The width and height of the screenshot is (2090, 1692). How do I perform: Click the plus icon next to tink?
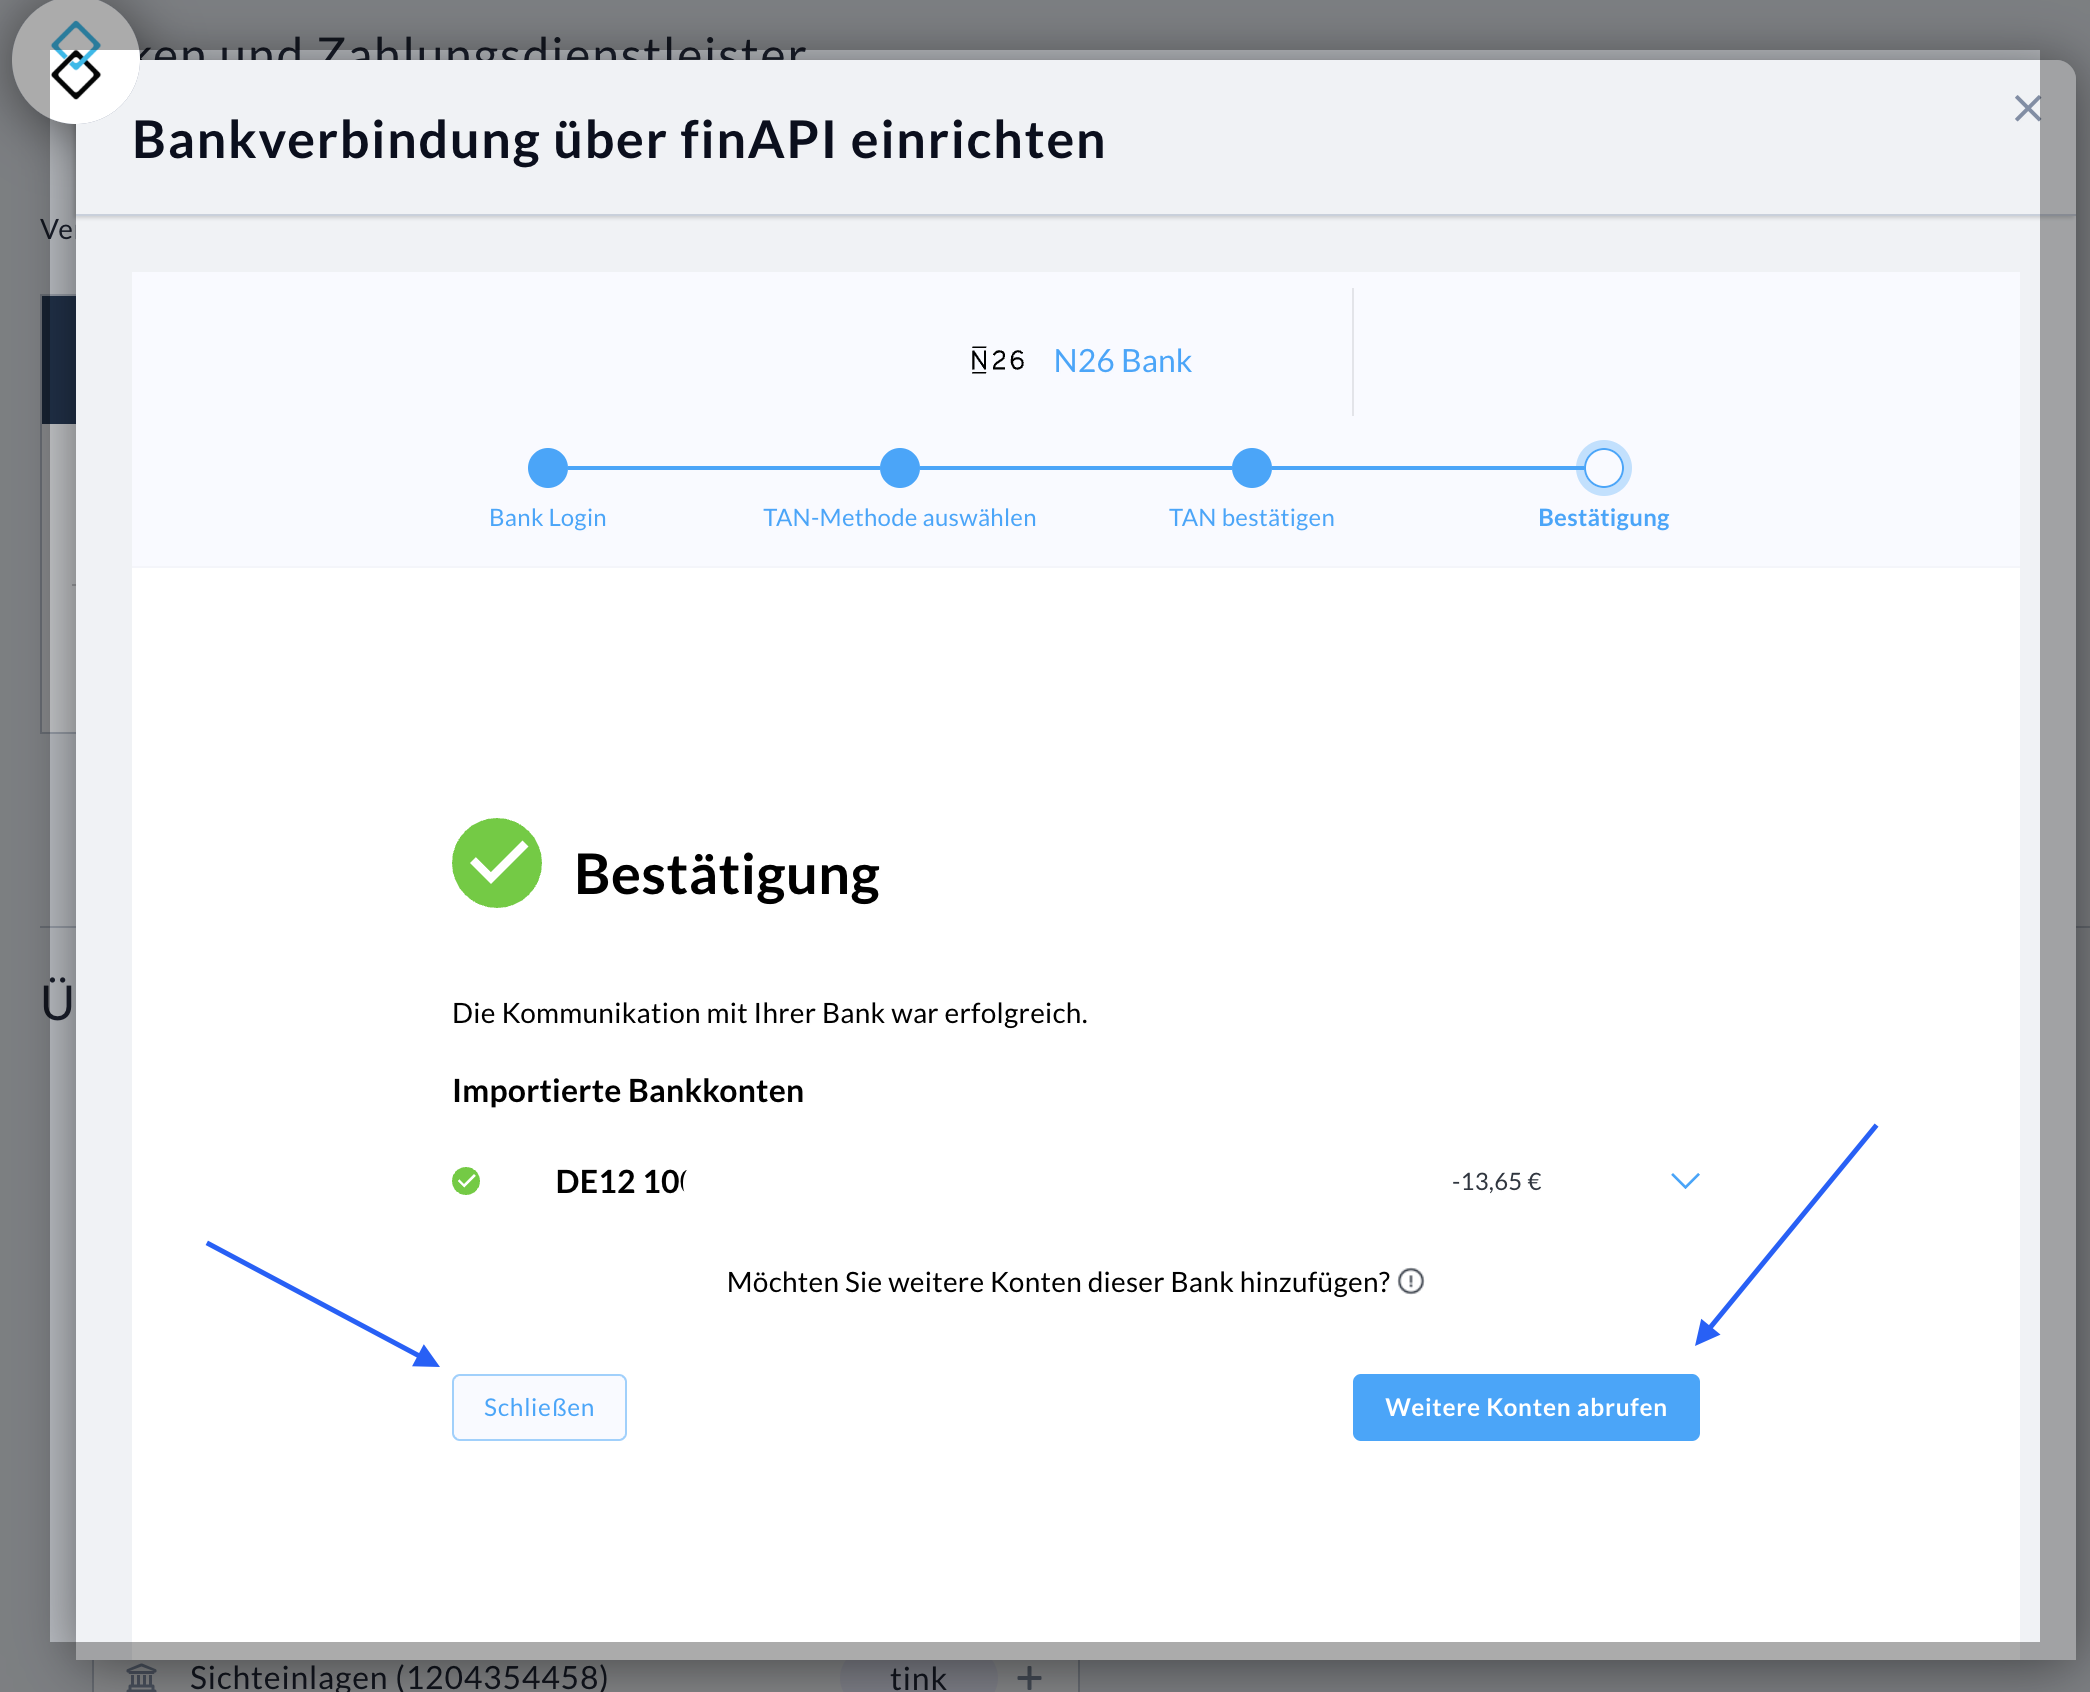pyautogui.click(x=1030, y=1676)
